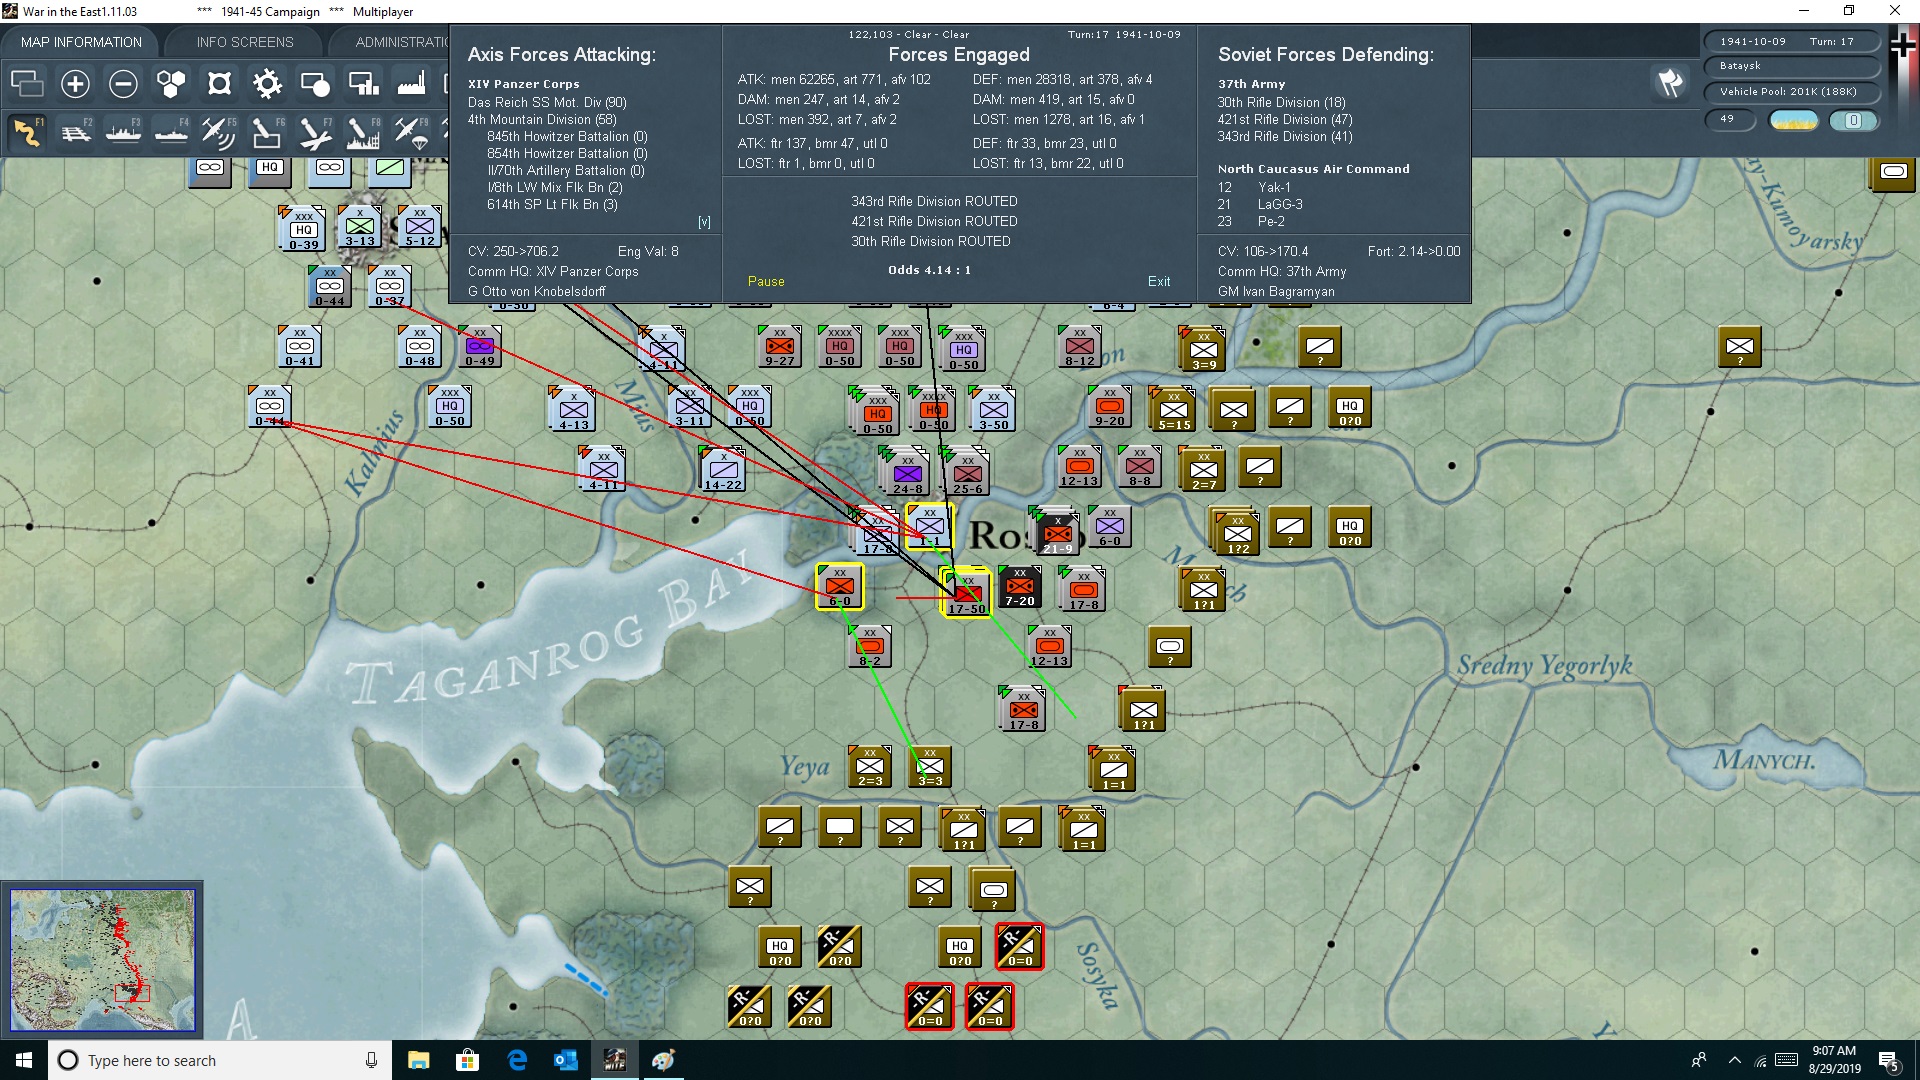Screen dimensions: 1920x1080
Task: Choose the F5 air recon mode
Action: [x=218, y=132]
